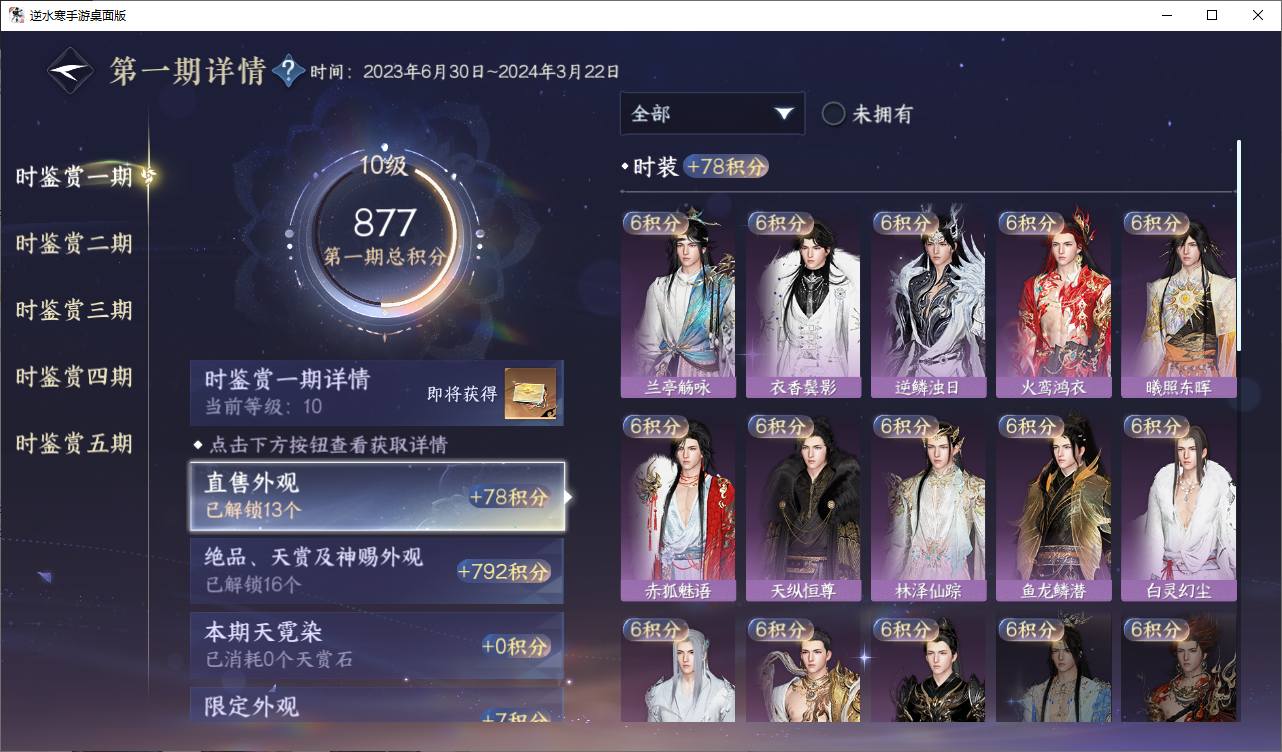1282x752 pixels.
Task: Select the 赤狐魅语 outfit thumbnail
Action: (x=678, y=508)
